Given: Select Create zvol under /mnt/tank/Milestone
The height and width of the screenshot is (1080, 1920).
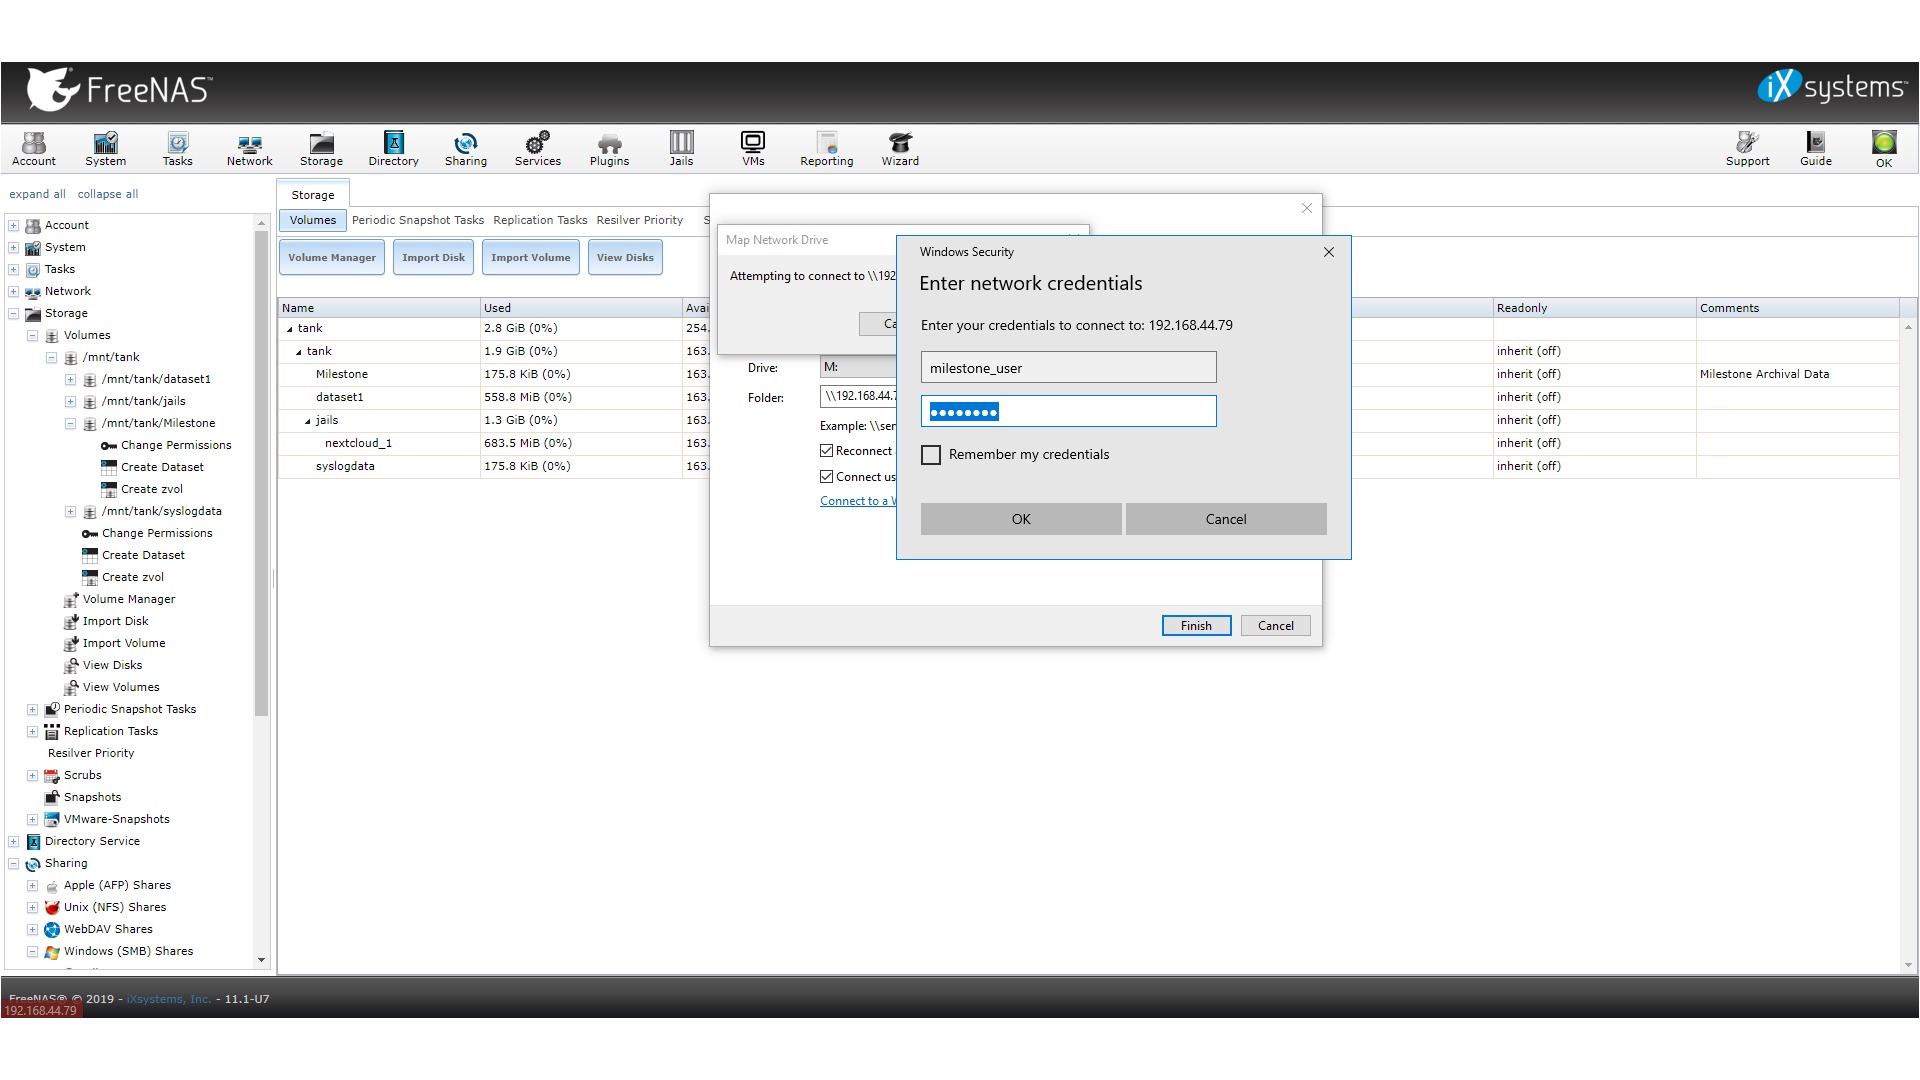Looking at the screenshot, I should tap(152, 489).
